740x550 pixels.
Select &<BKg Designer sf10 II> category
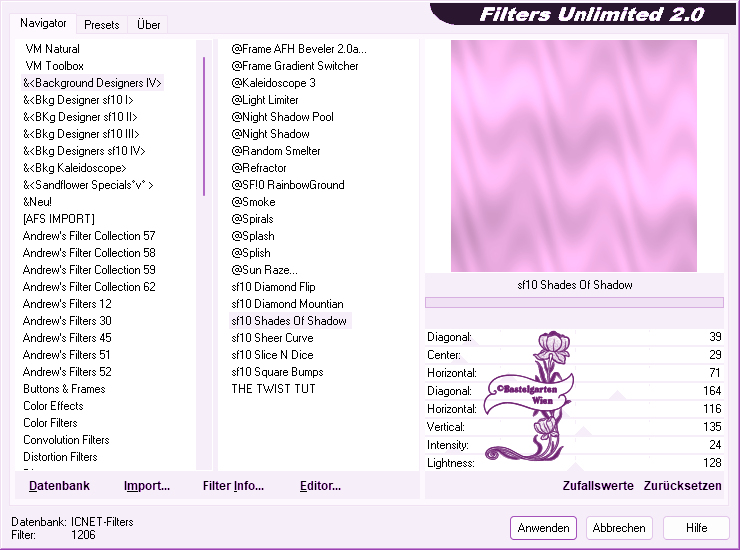click(x=80, y=117)
